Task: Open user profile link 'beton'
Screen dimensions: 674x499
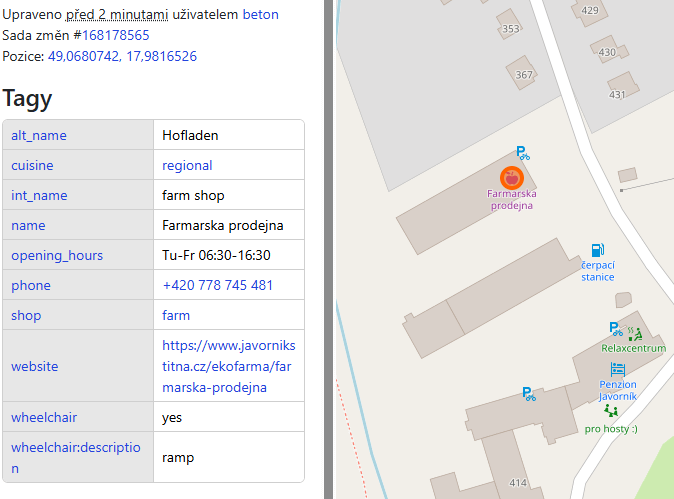Action: click(x=260, y=15)
